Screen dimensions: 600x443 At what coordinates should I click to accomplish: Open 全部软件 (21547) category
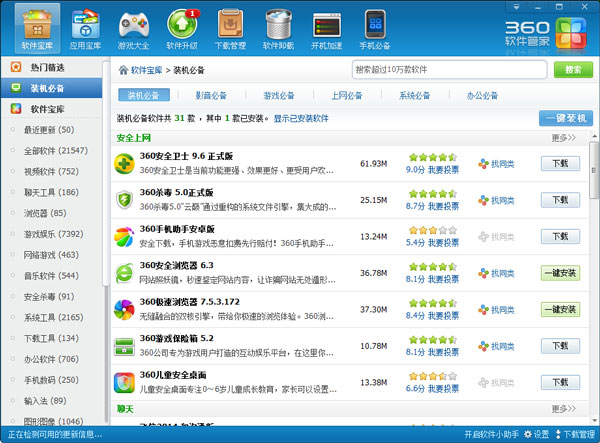click(56, 151)
